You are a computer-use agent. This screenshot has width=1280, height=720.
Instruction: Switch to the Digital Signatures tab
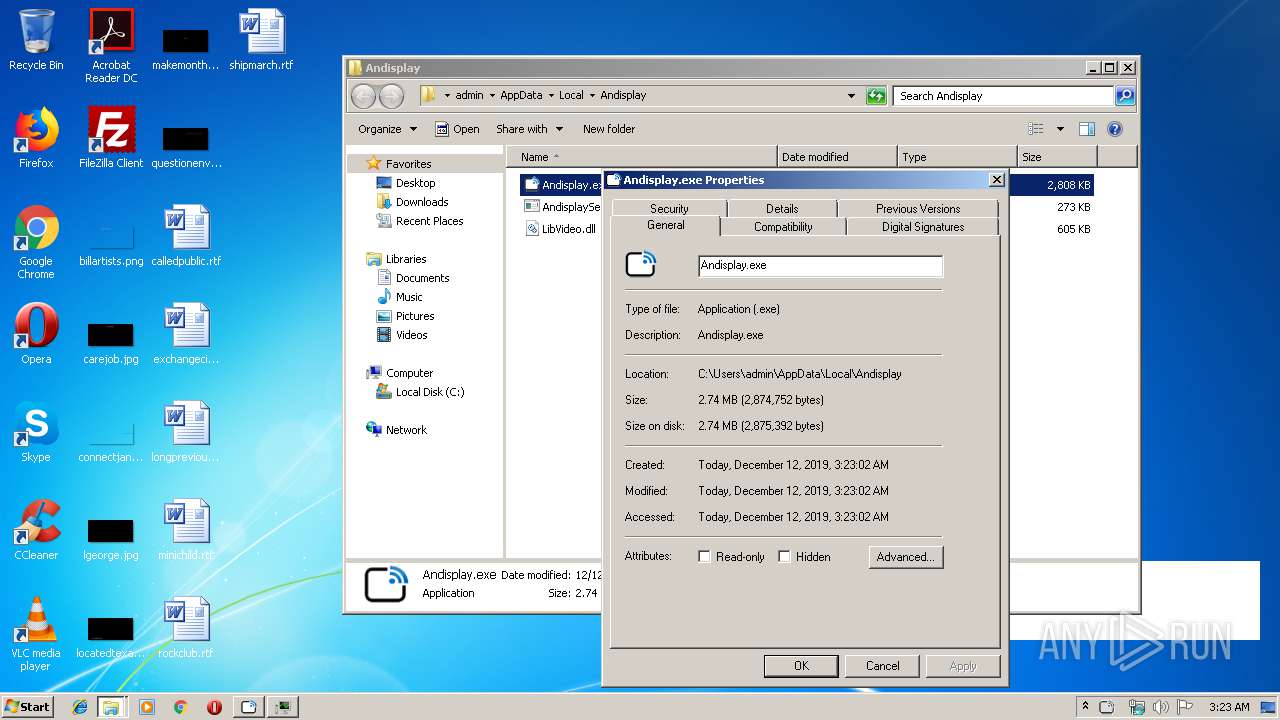[x=922, y=227]
